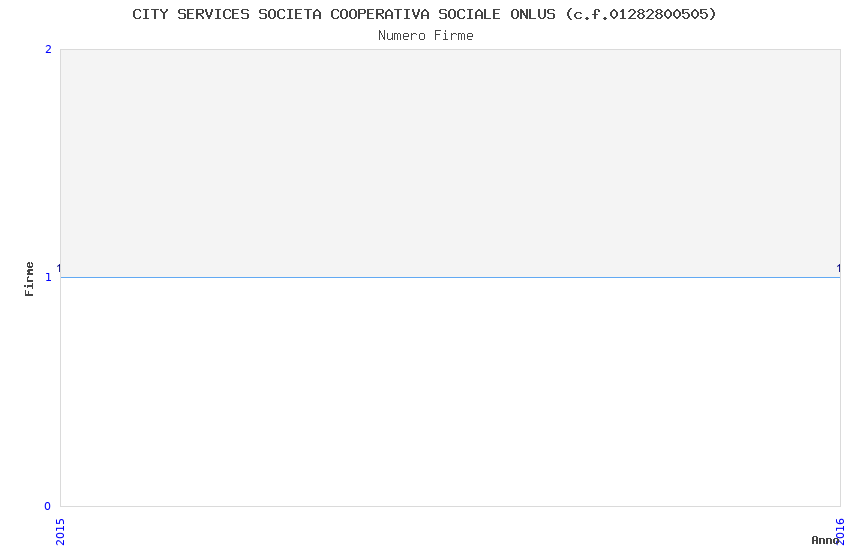Click the white plot area below the line
This screenshot has height=550, width=850.
coord(450,392)
